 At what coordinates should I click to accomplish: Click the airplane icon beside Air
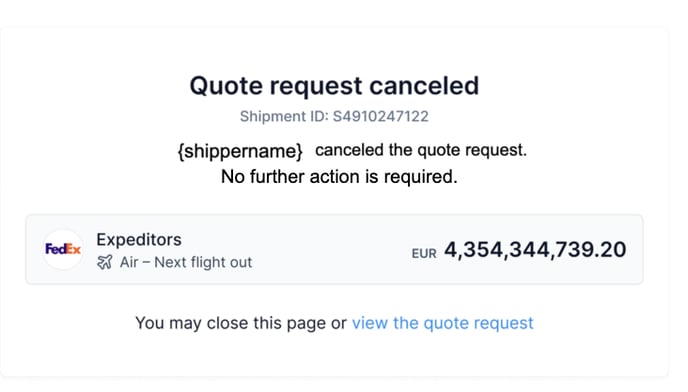(104, 262)
